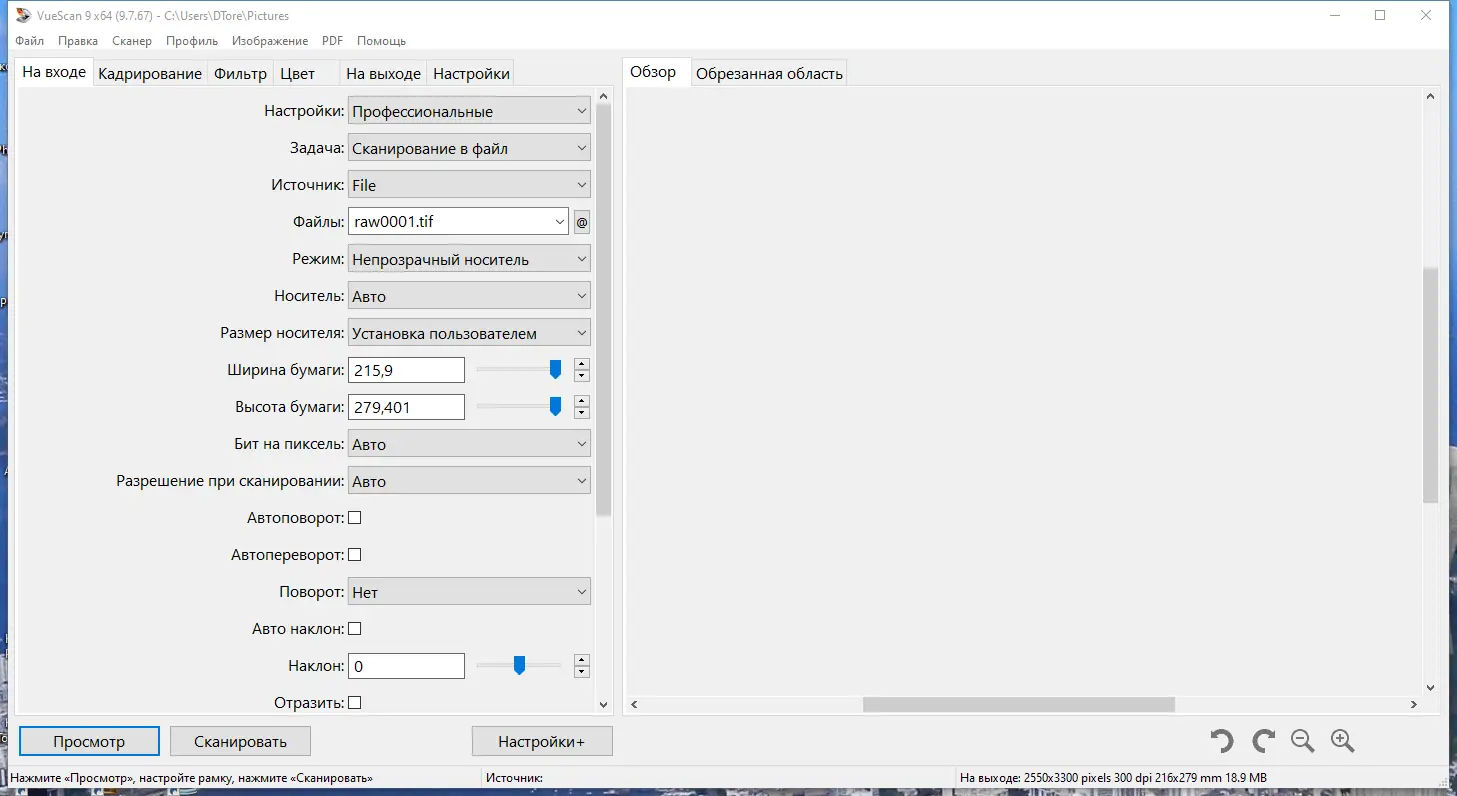Expand the Размер носителя dropdown
This screenshot has width=1457, height=796.
coord(469,334)
